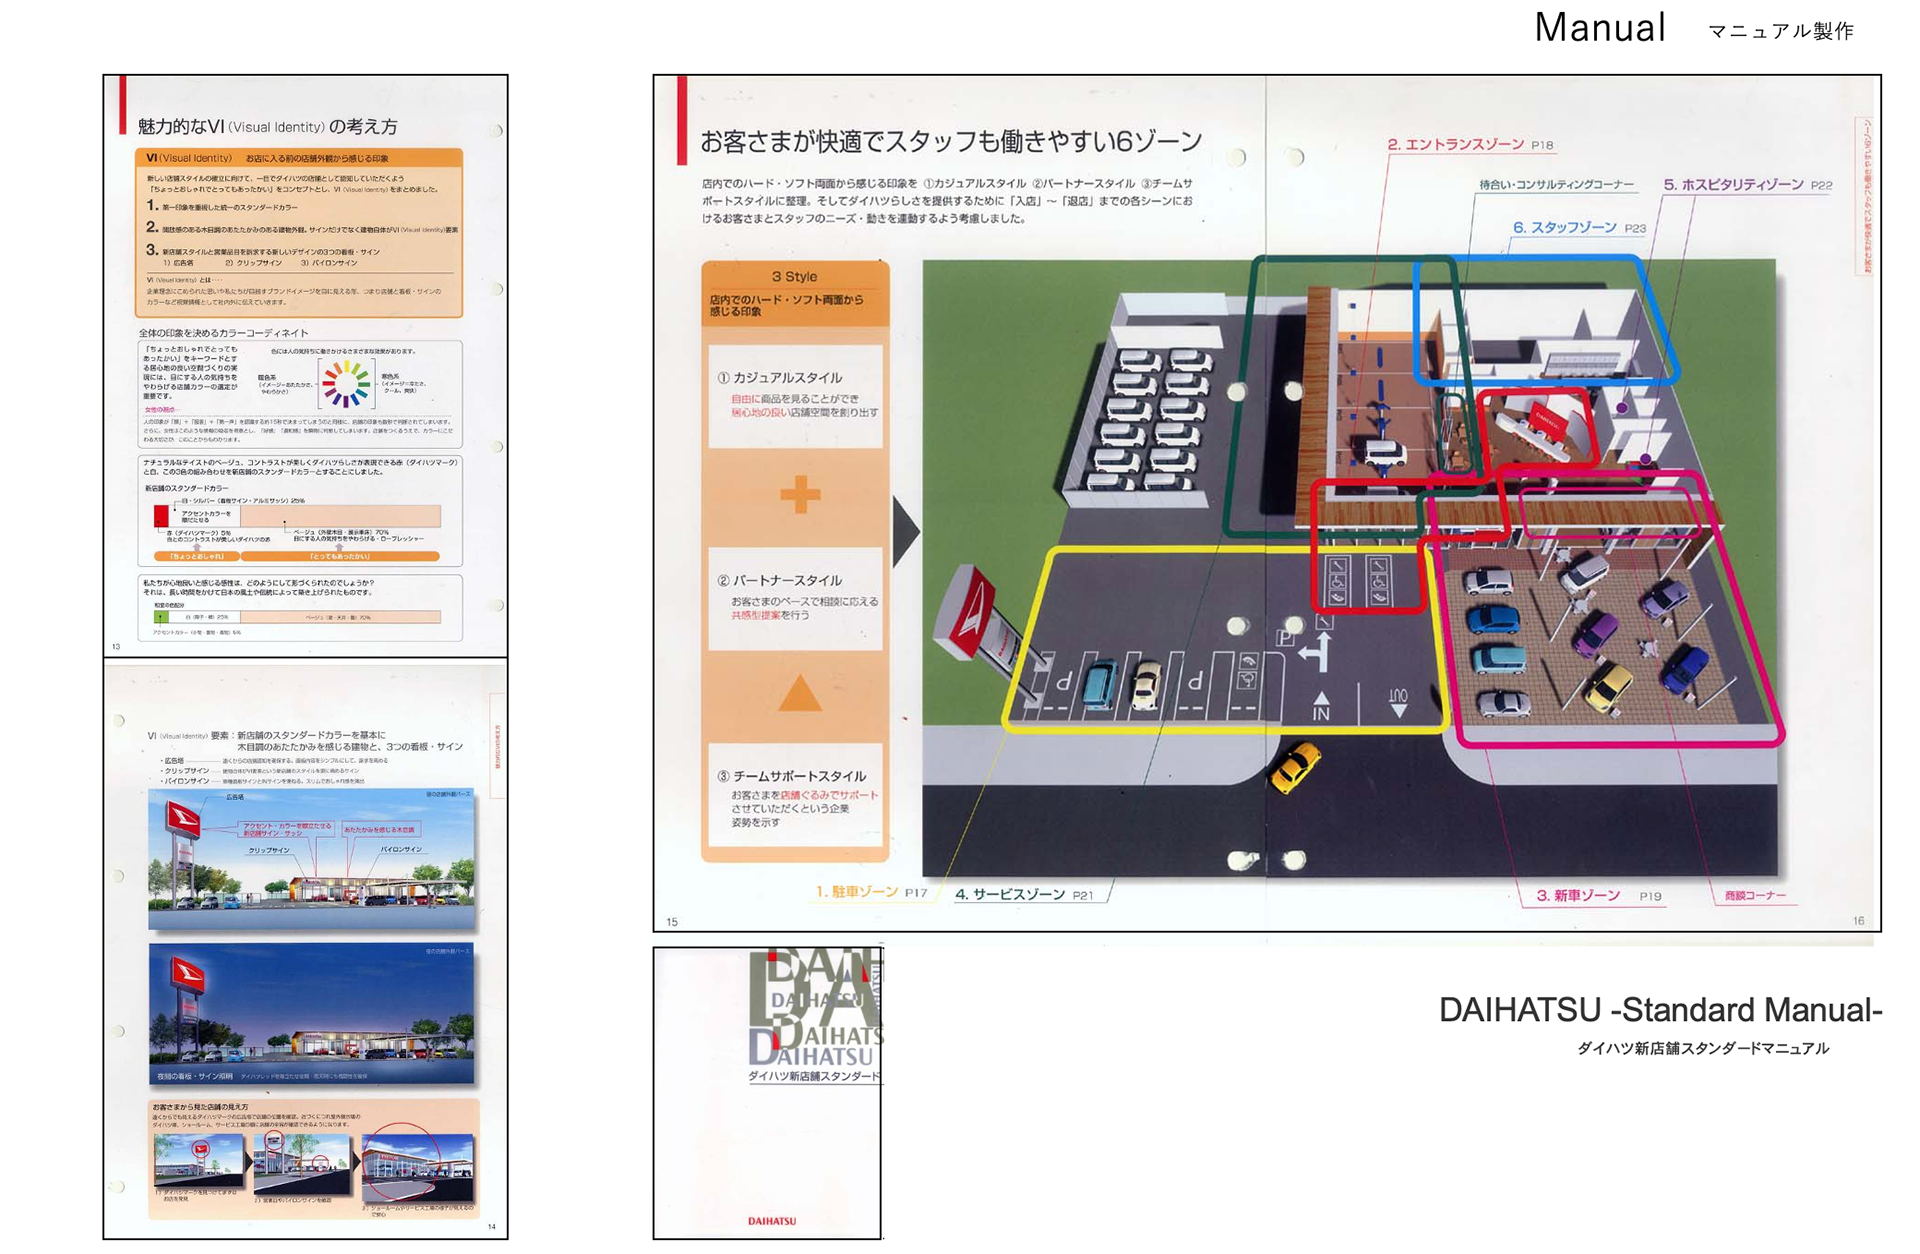The image size is (1920, 1254).
Task: Open the Daihatsu manual cover thumbnail
Action: [x=767, y=1093]
